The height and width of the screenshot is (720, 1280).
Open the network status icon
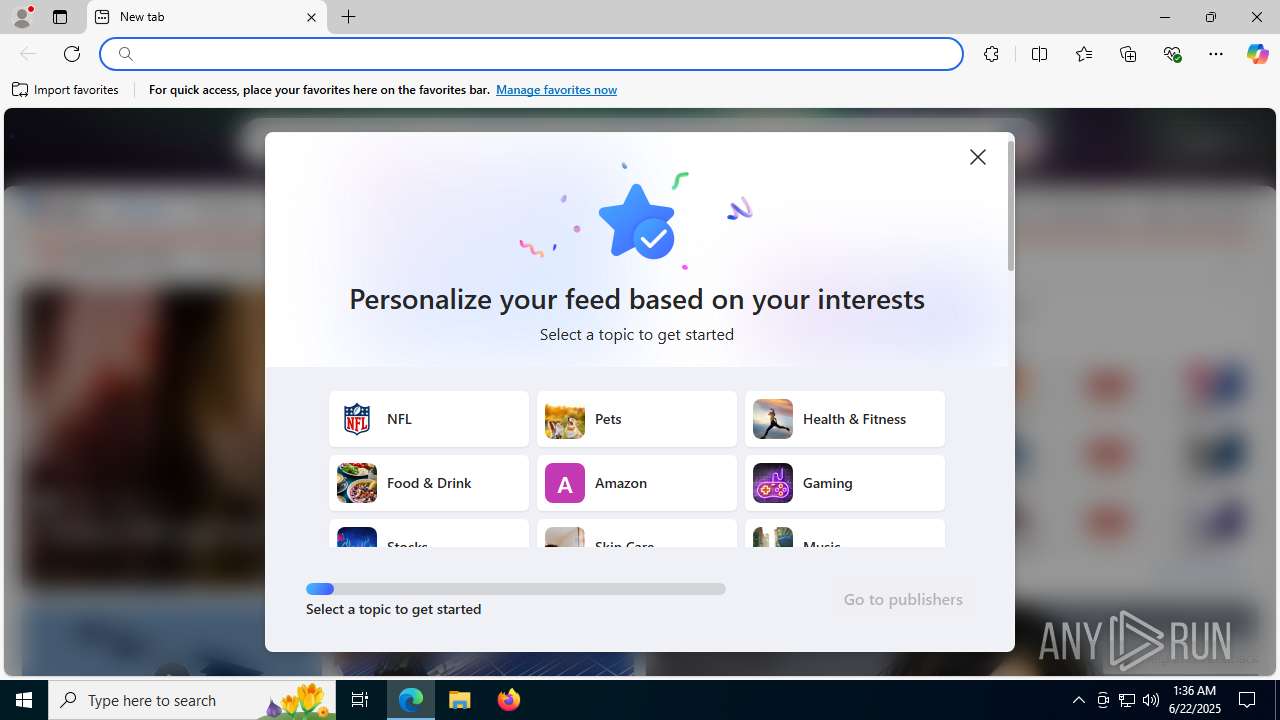pos(1127,700)
